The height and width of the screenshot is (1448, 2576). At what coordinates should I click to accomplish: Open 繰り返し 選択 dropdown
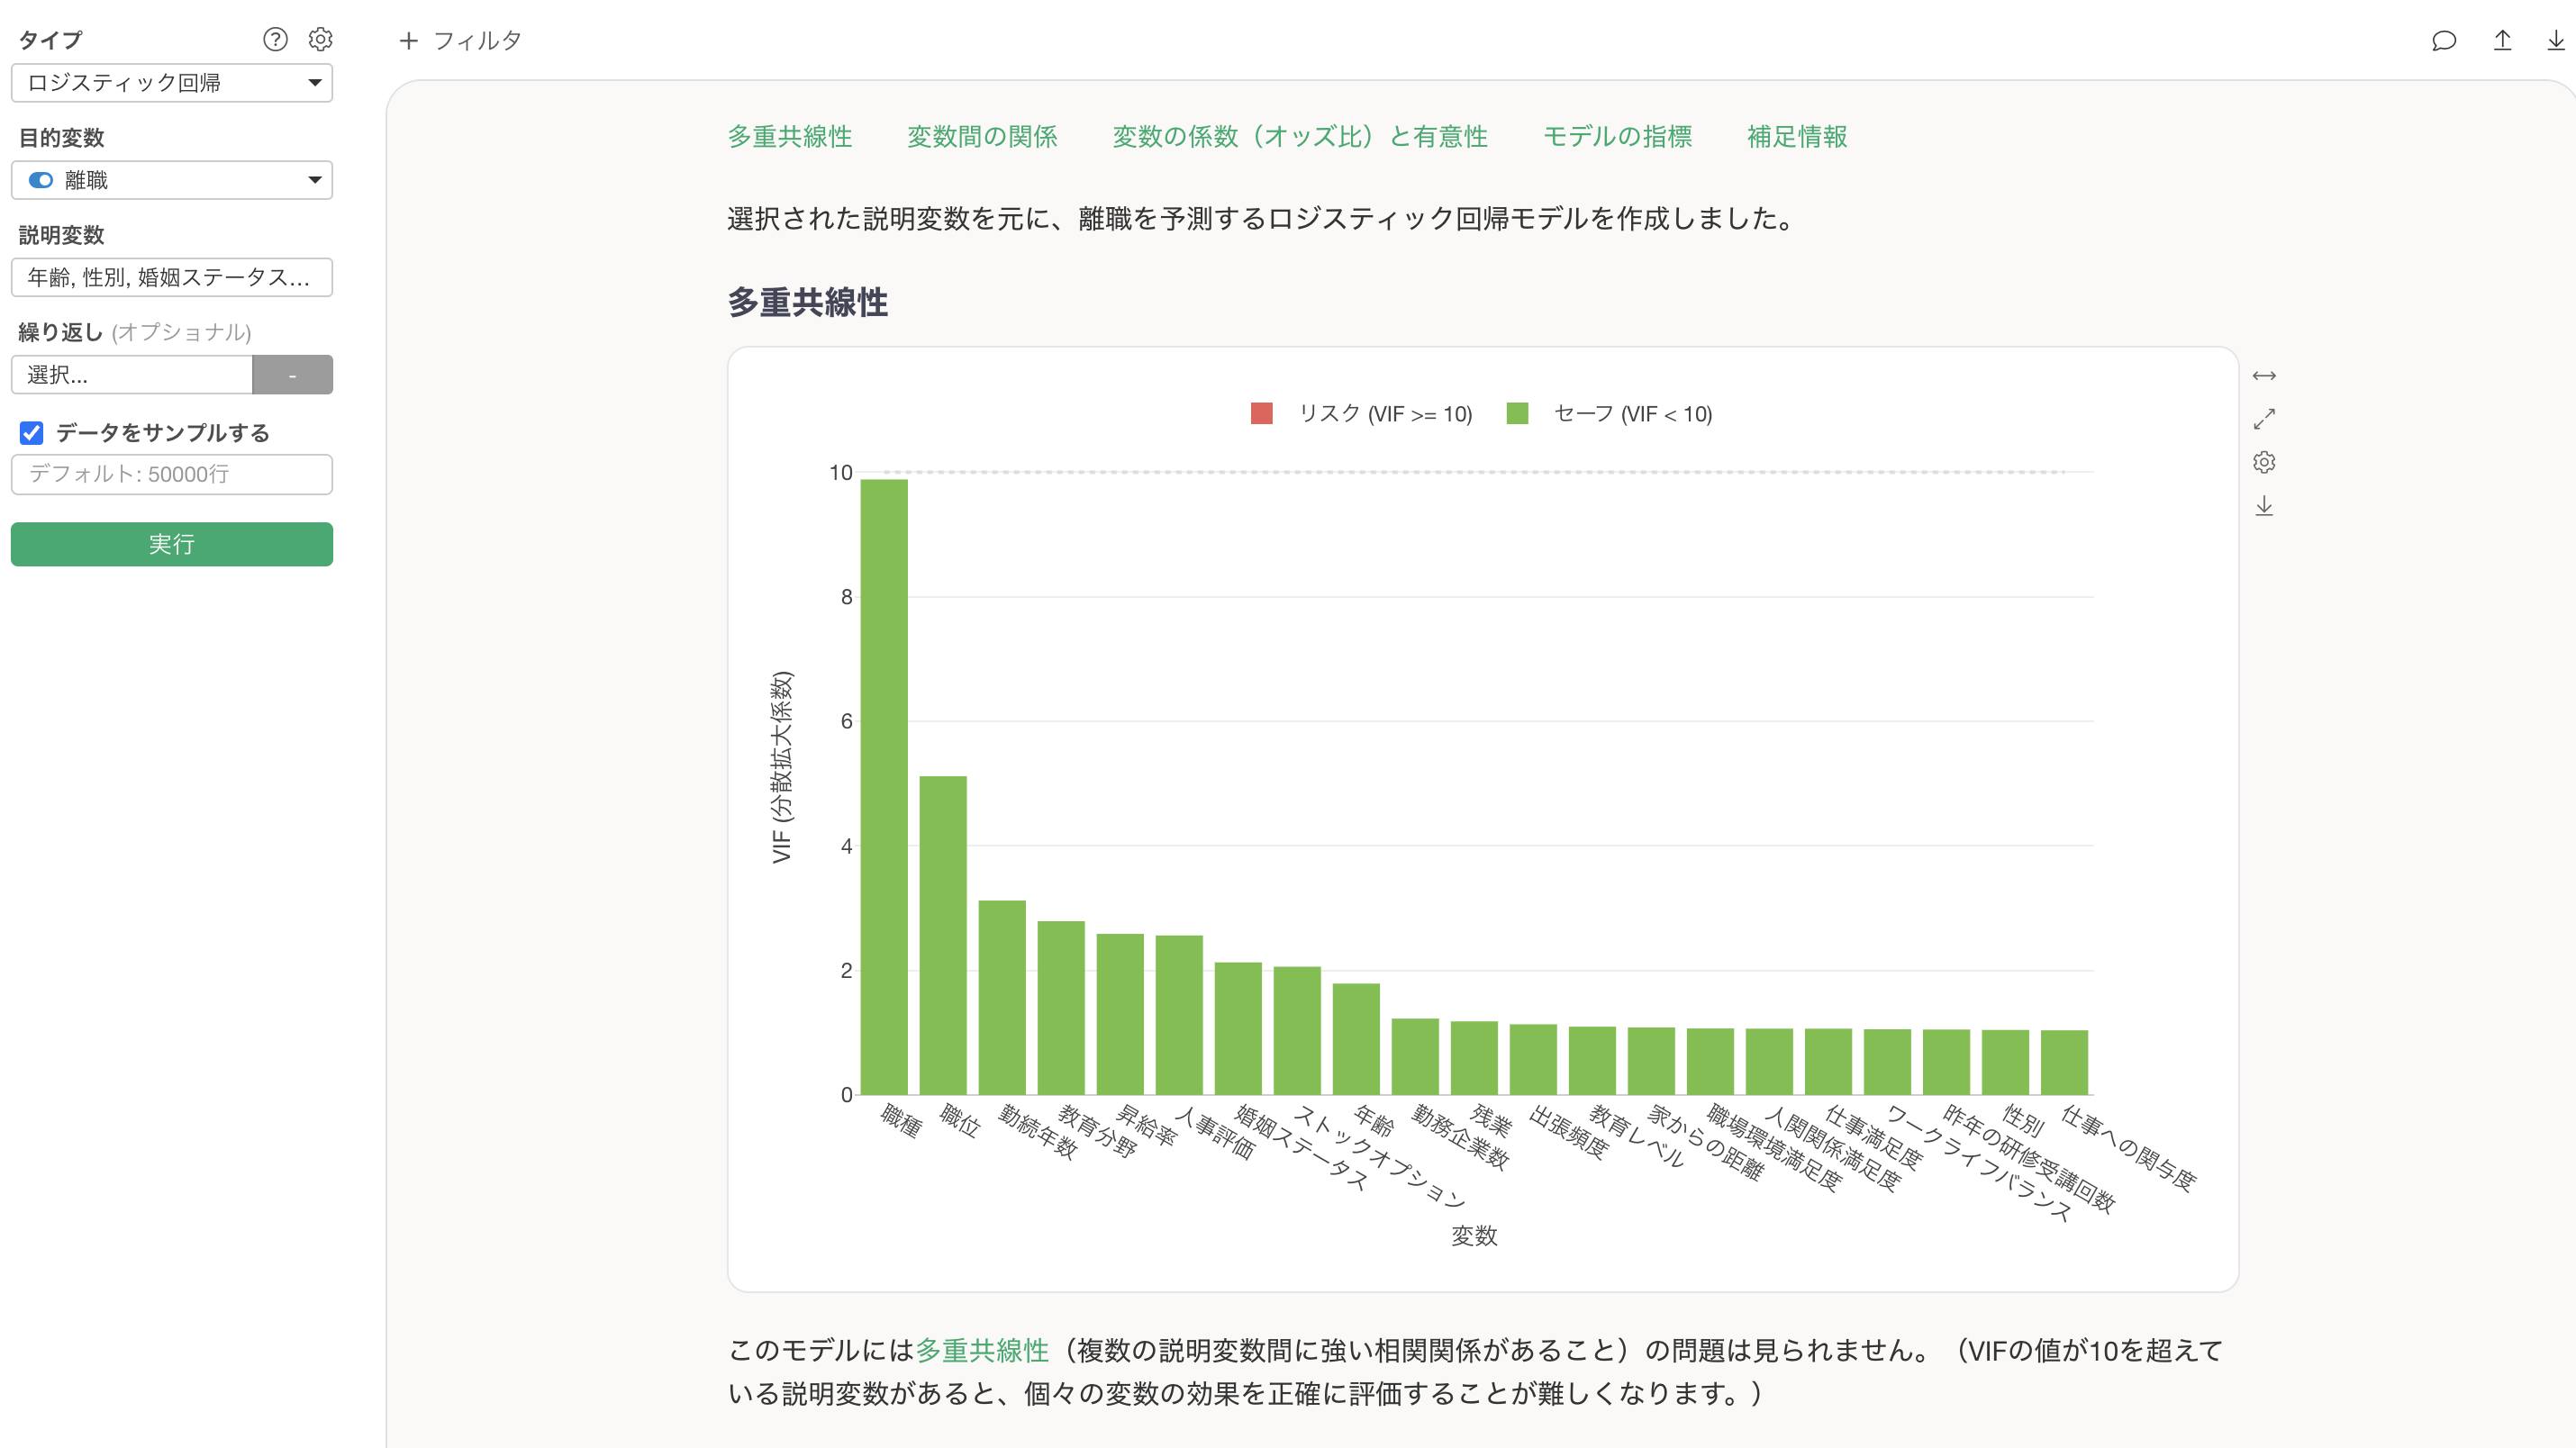tap(132, 375)
